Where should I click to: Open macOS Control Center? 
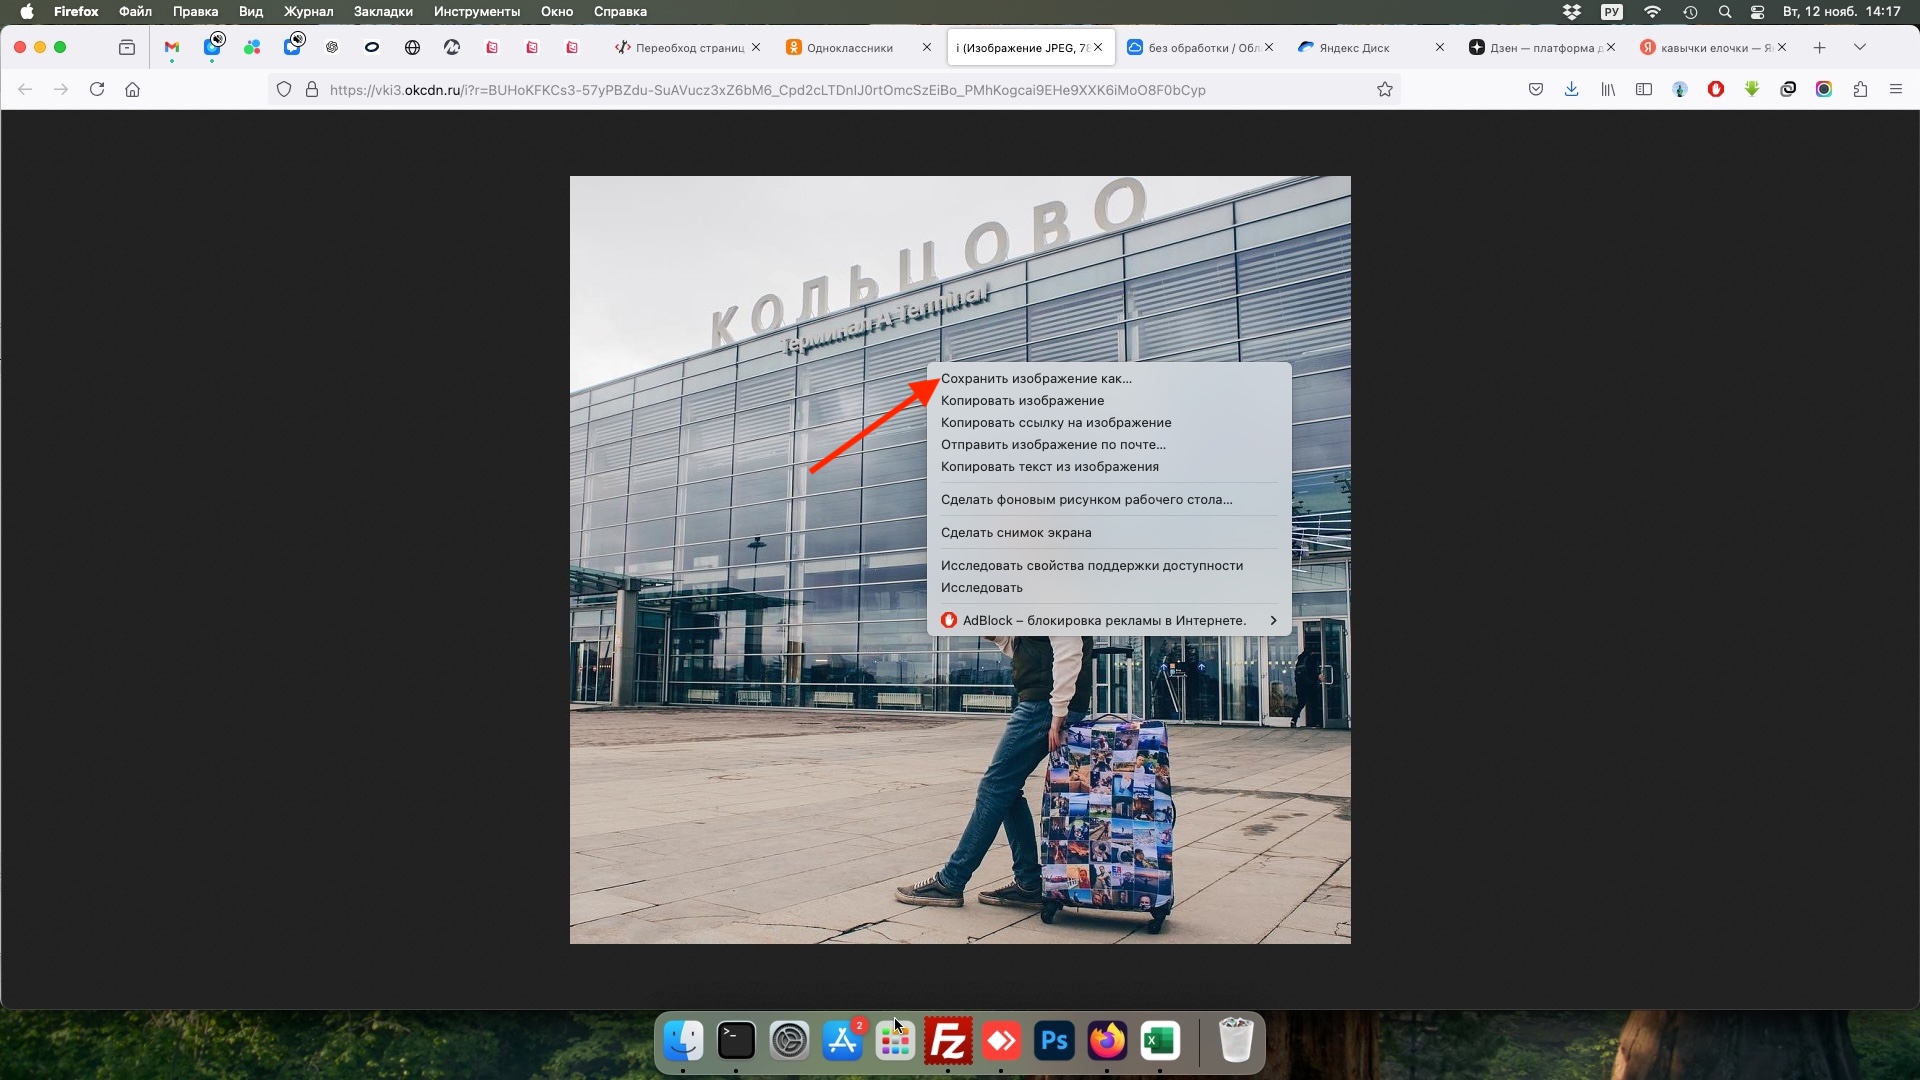tap(1758, 12)
